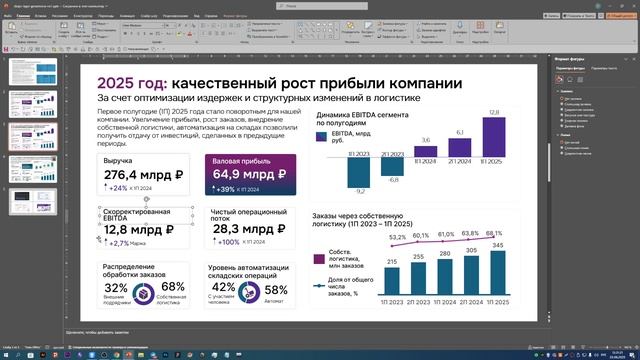Close the Формат фигуры pane

click(x=634, y=59)
